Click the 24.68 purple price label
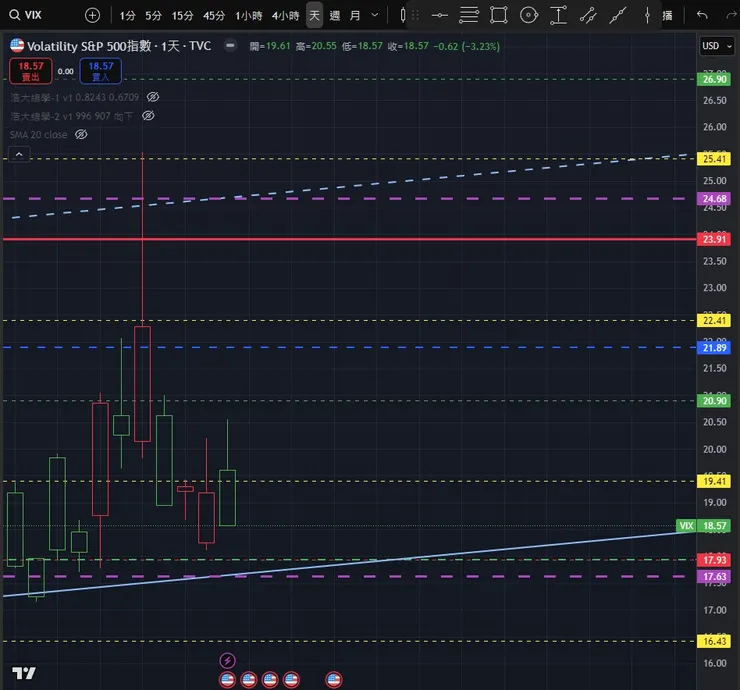 (714, 199)
